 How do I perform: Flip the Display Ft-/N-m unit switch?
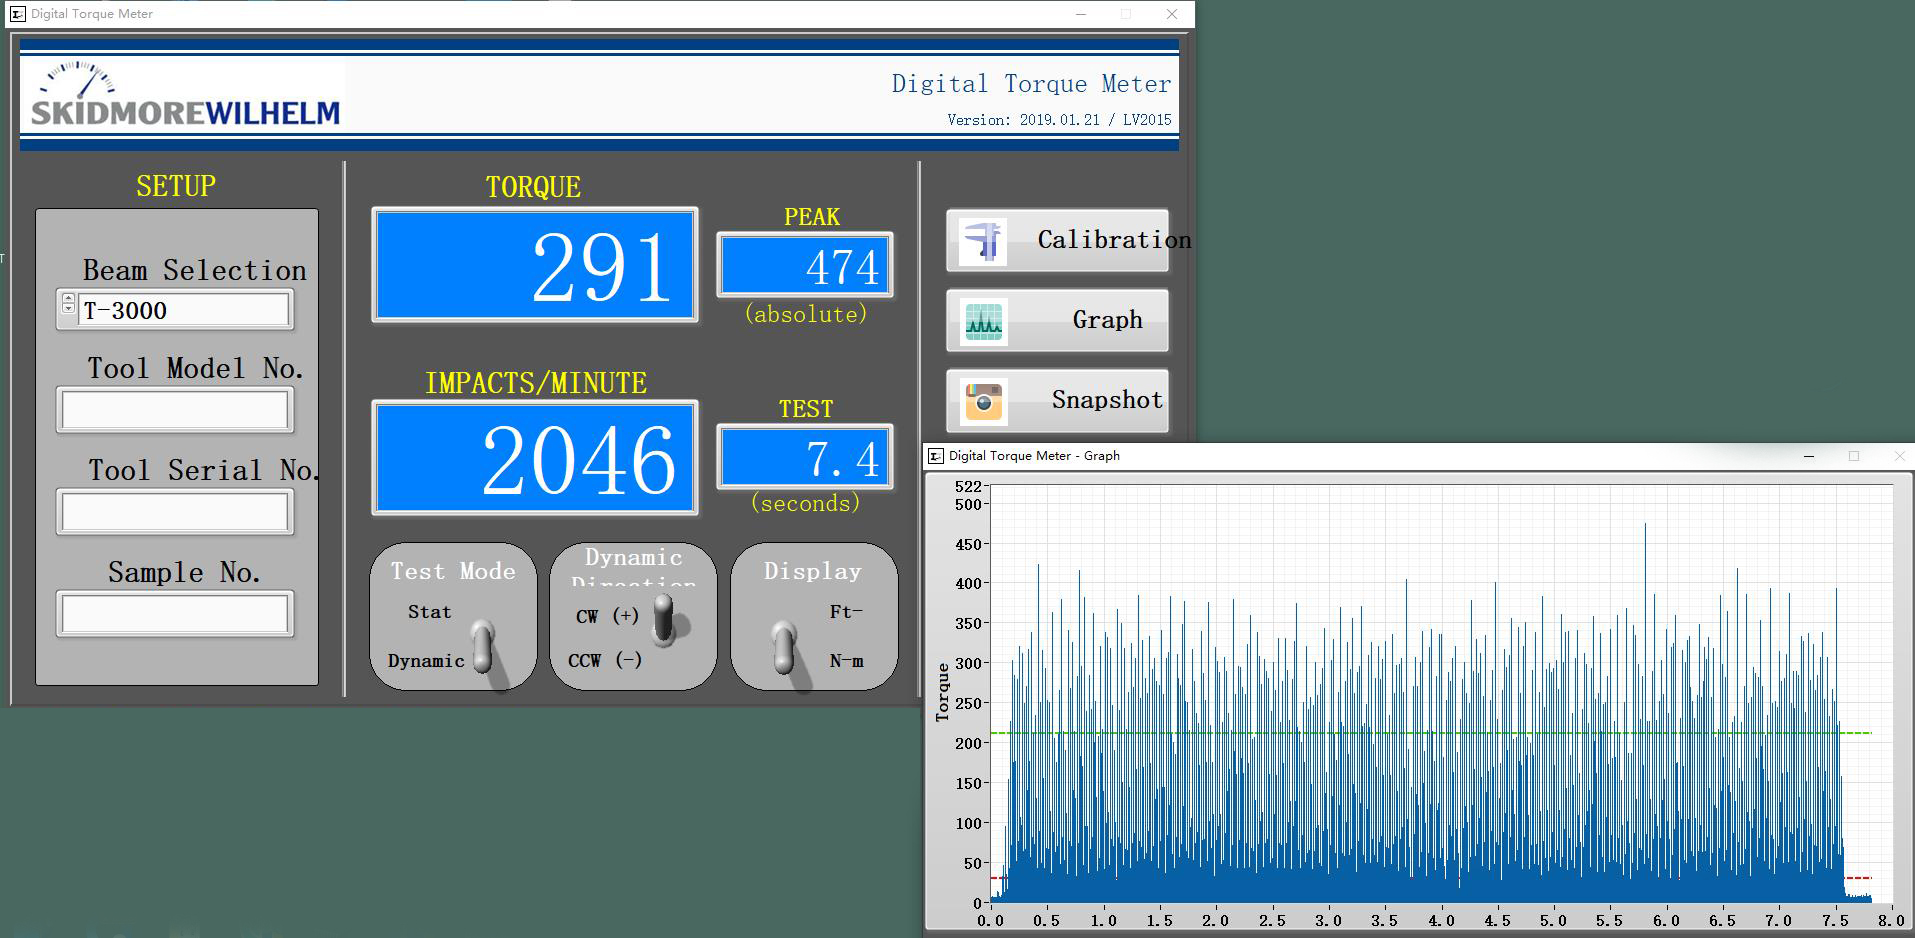click(x=785, y=648)
